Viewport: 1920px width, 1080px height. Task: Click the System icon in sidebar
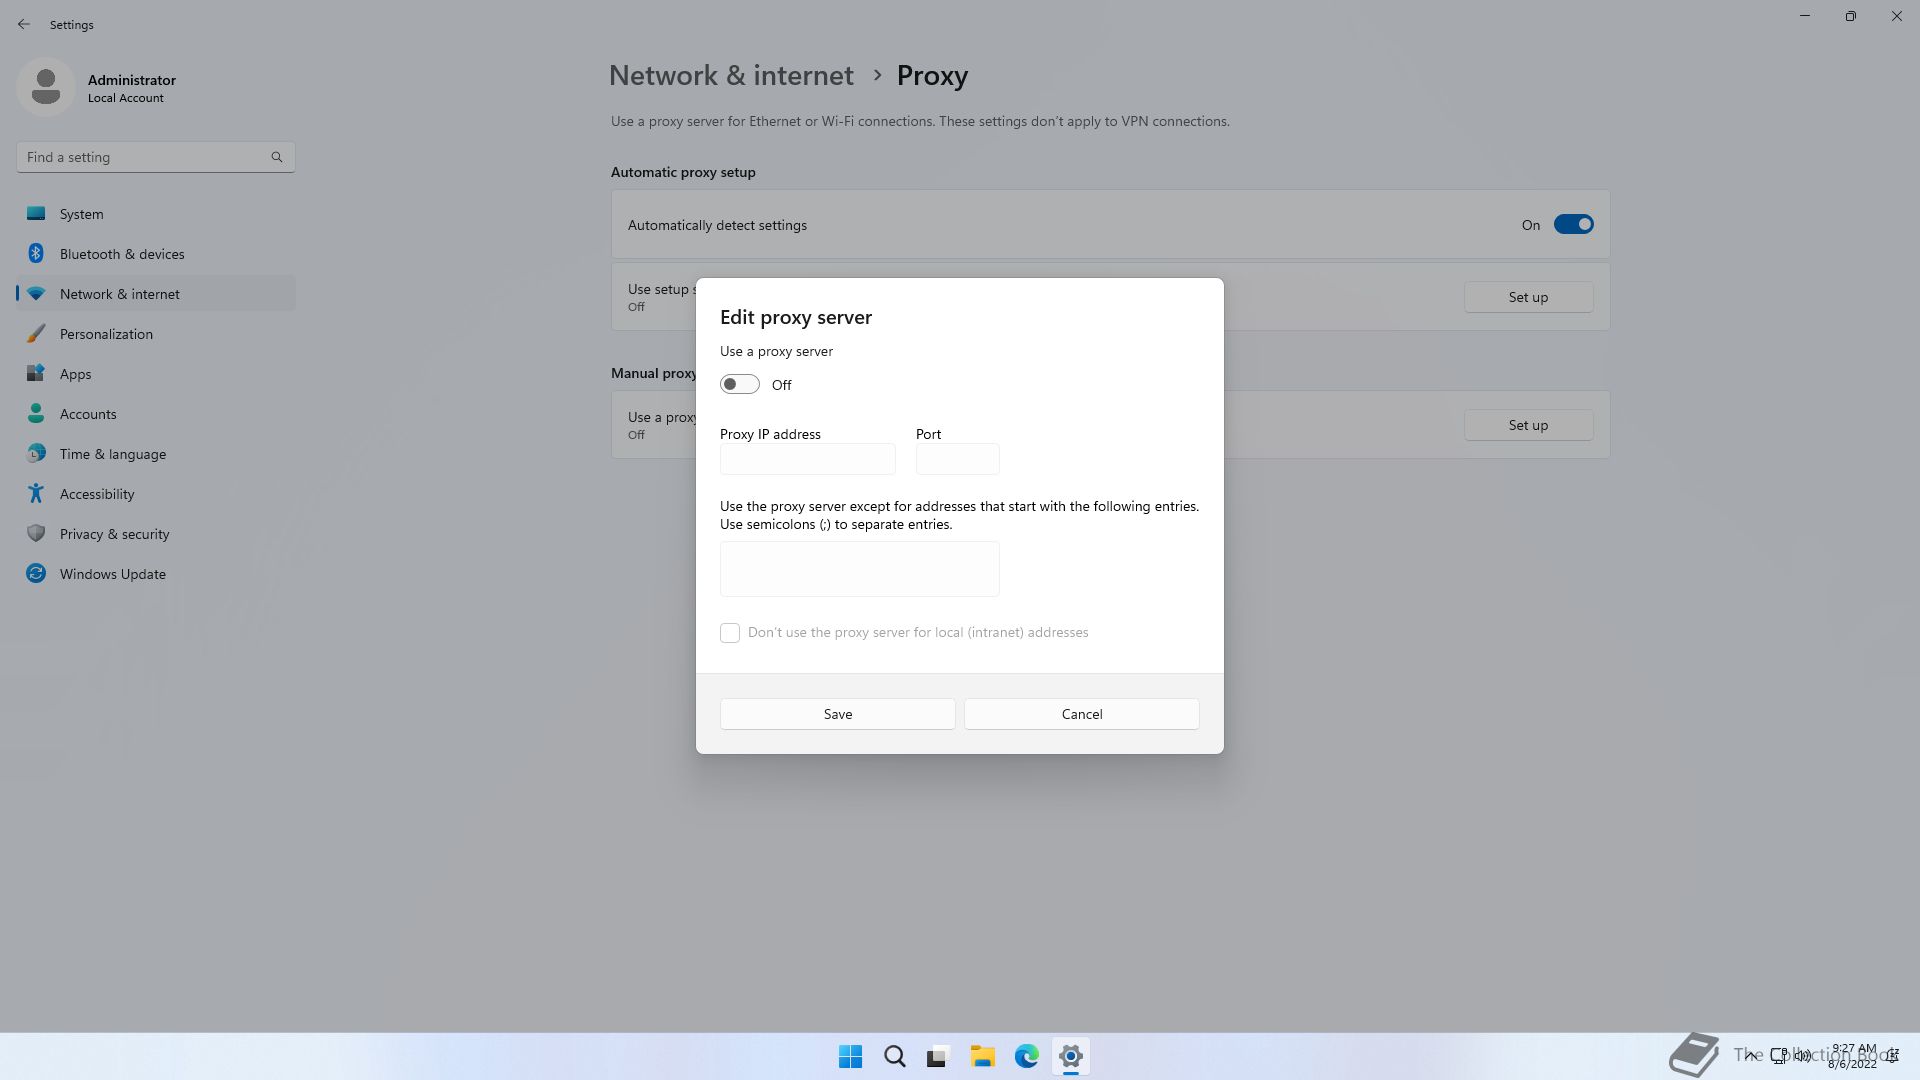[36, 214]
